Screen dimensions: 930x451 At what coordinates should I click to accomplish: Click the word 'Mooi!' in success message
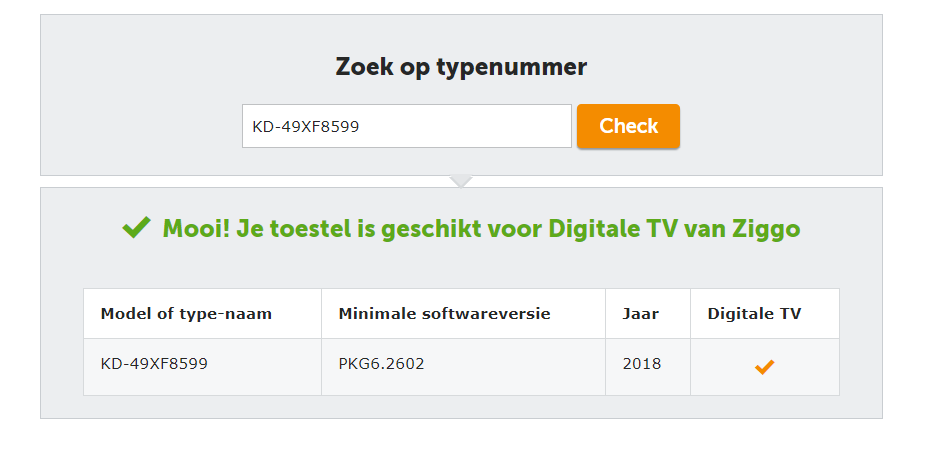(x=197, y=229)
